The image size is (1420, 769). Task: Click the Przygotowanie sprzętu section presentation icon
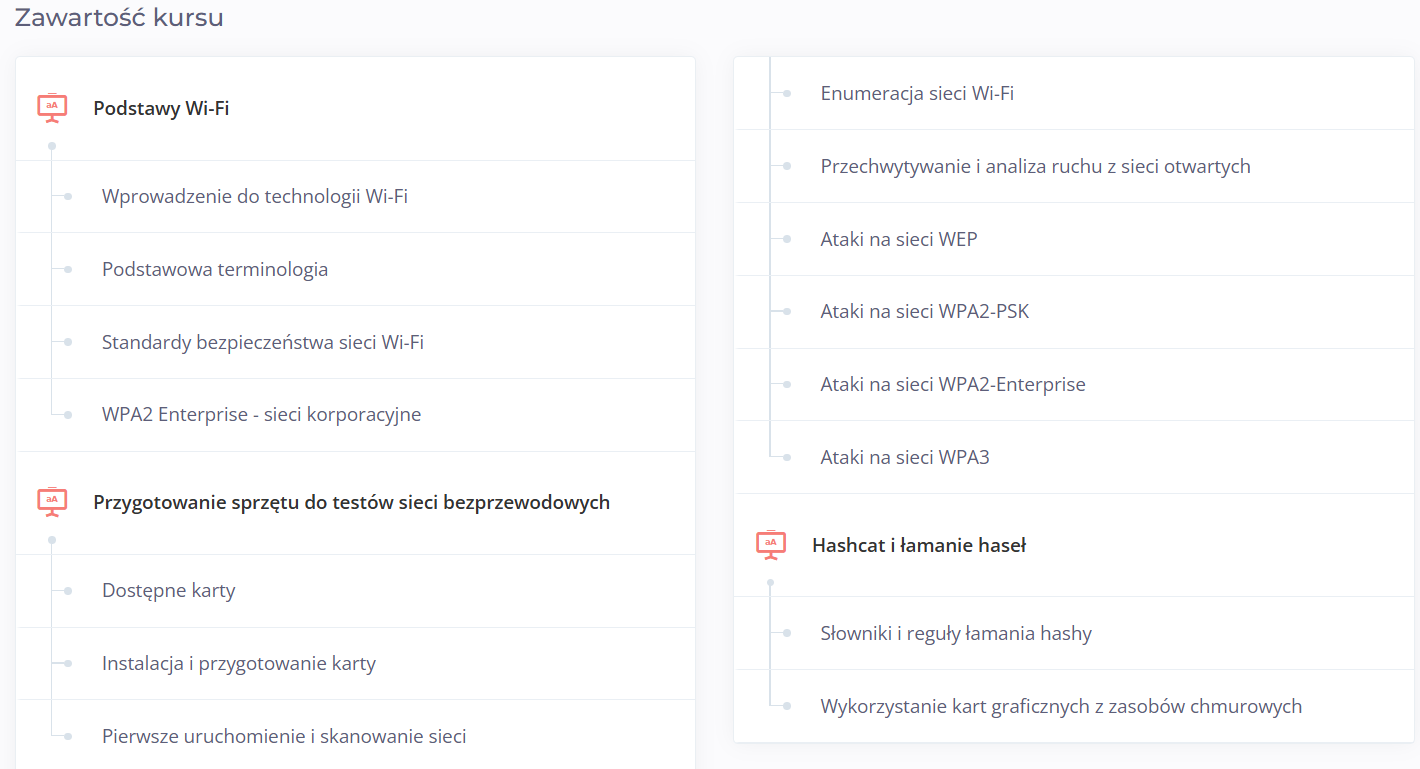coord(52,502)
